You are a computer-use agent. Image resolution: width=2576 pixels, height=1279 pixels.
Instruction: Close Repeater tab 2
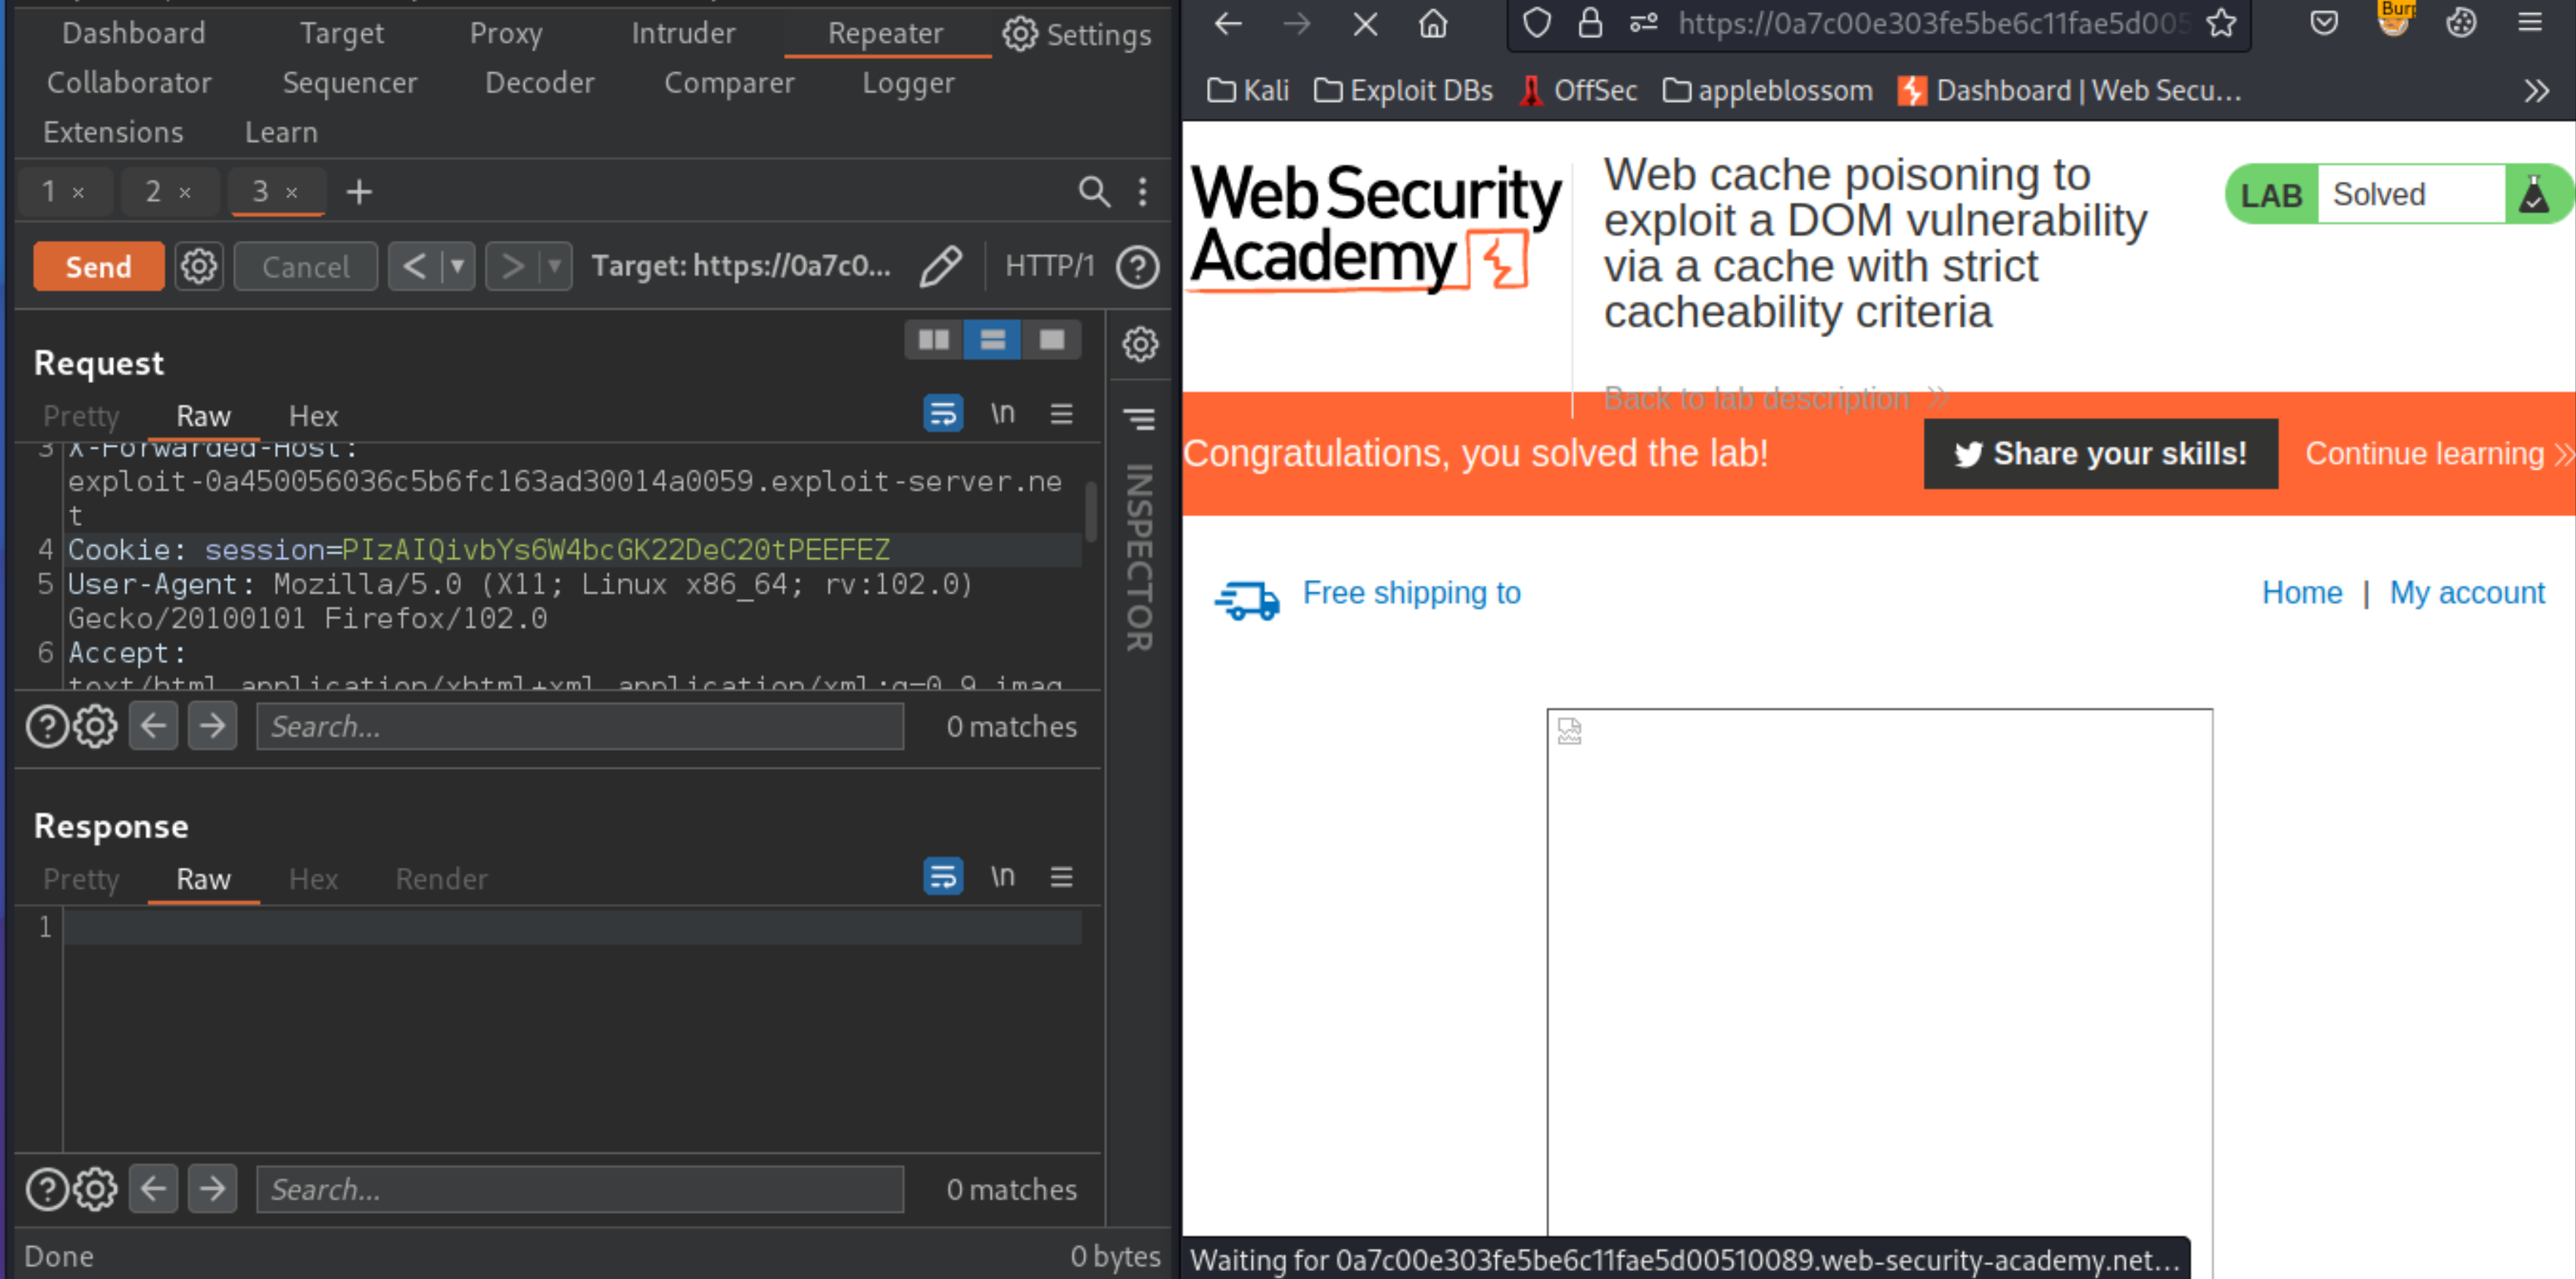pos(185,192)
